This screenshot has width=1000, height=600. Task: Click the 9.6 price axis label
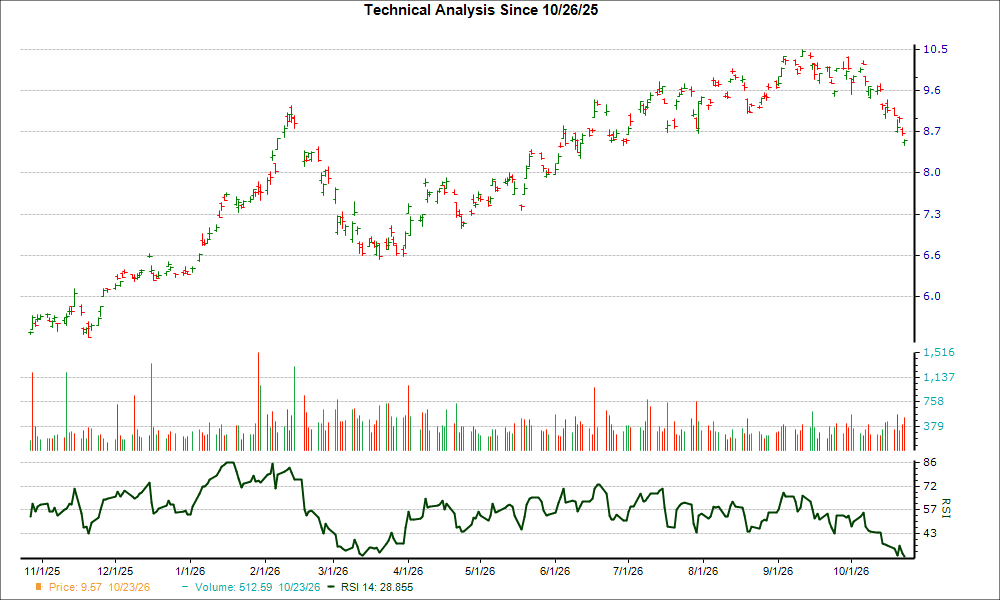pos(932,90)
